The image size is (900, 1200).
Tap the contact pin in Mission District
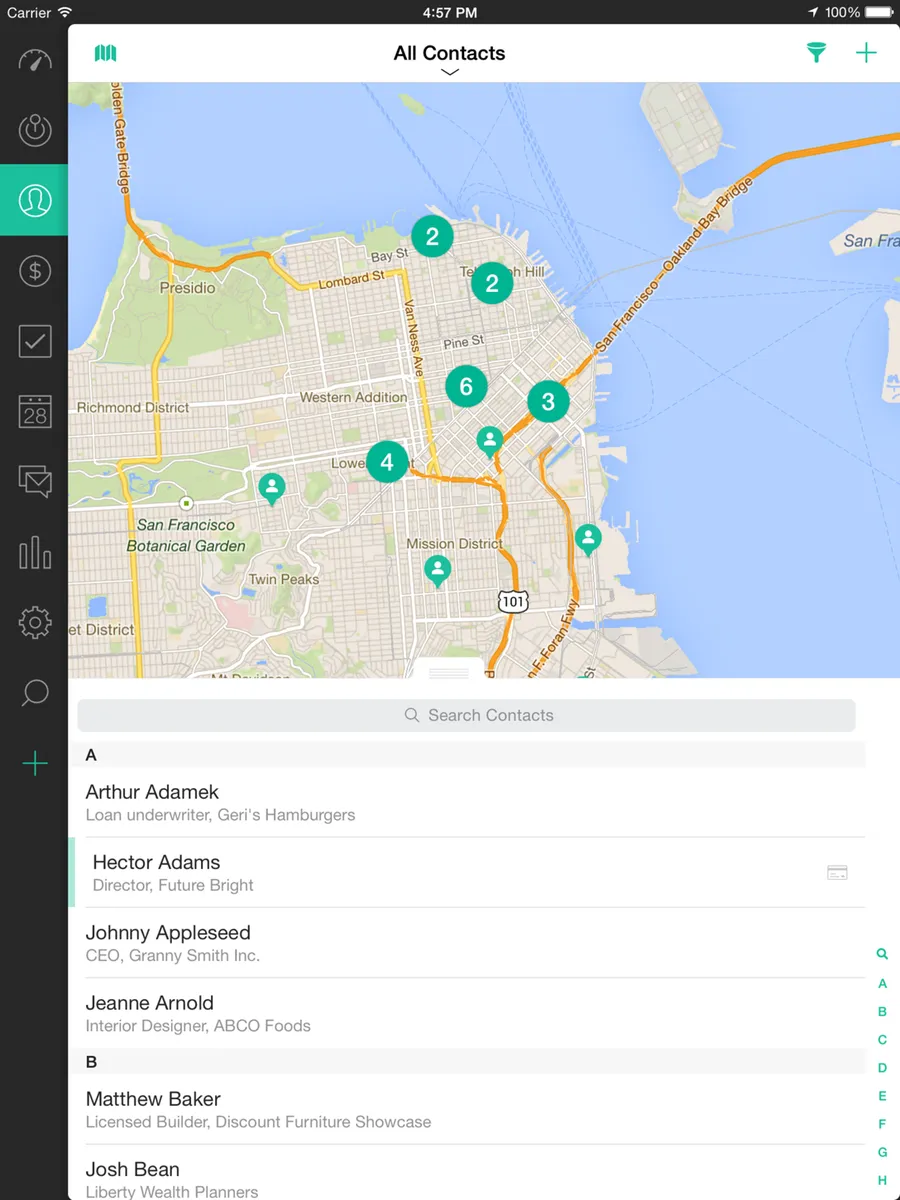437,571
